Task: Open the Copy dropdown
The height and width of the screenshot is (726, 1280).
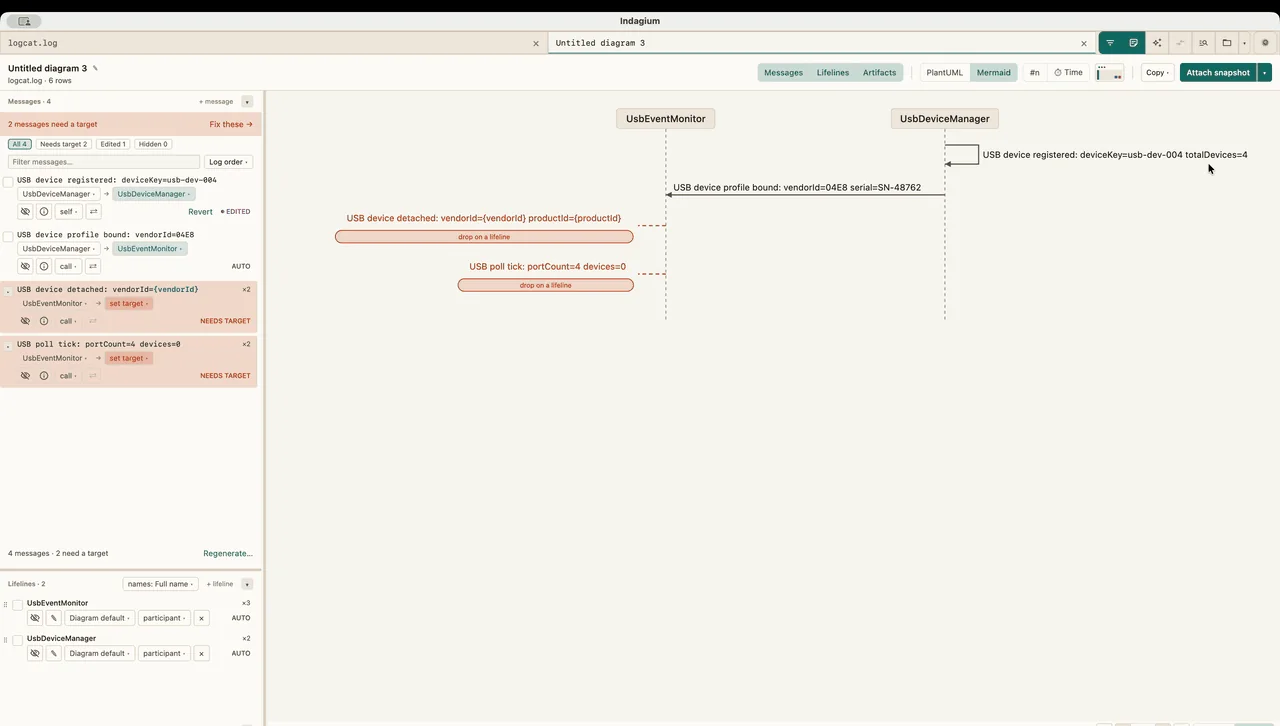Action: click(1157, 72)
